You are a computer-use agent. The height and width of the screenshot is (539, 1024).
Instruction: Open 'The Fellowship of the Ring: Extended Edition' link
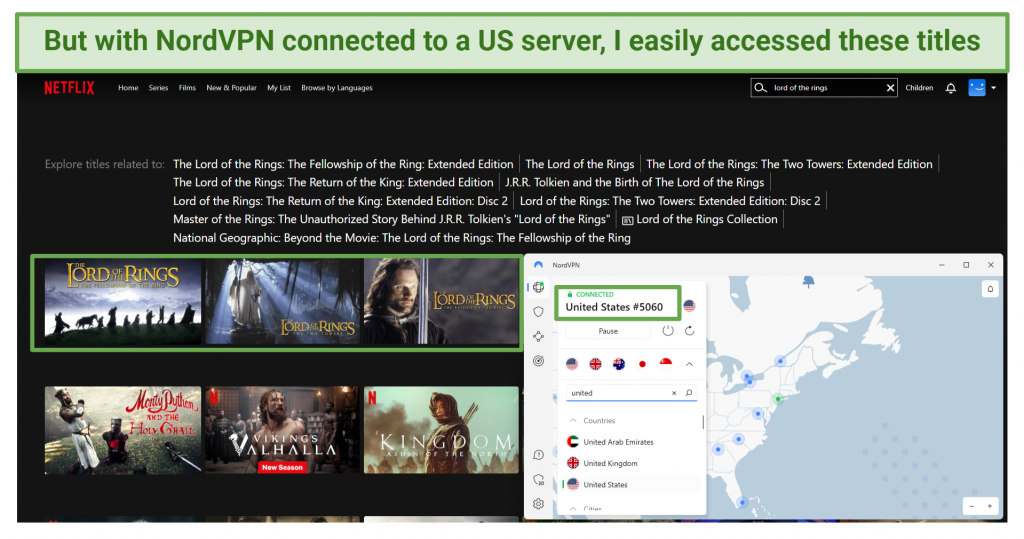pyautogui.click(x=343, y=164)
